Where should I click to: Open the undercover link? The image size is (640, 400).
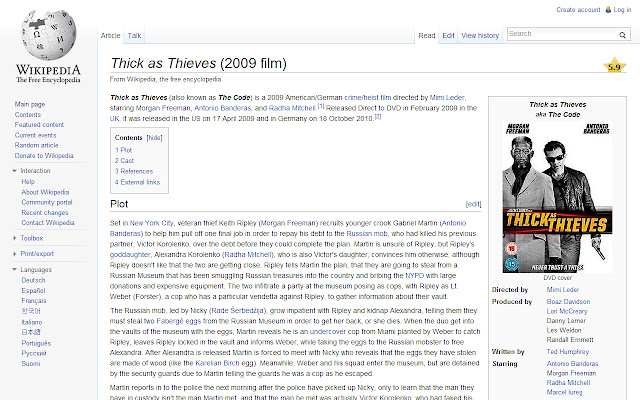(327, 331)
